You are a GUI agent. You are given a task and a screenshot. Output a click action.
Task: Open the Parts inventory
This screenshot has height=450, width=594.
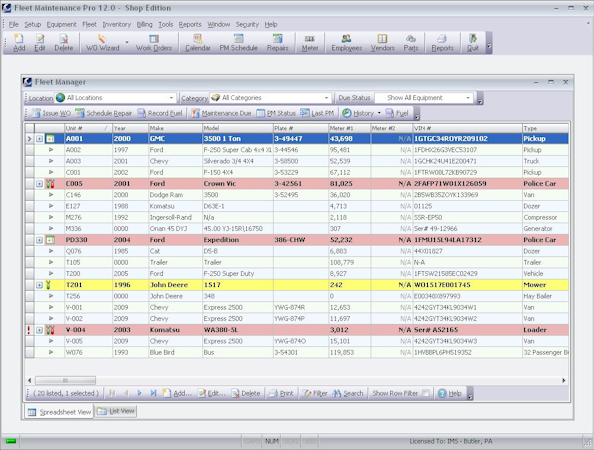[411, 42]
